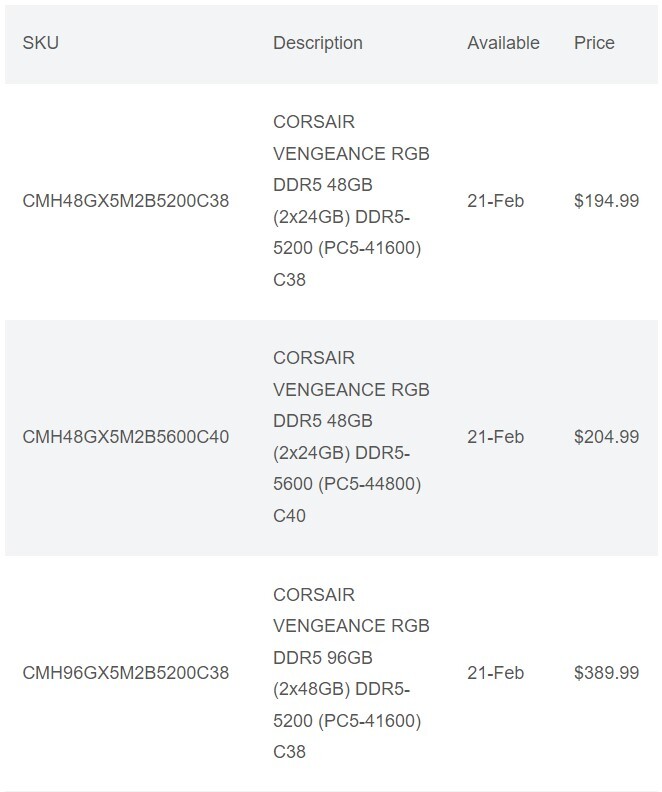The width and height of the screenshot is (662, 792).
Task: Click the Description column header
Action: [x=318, y=43]
